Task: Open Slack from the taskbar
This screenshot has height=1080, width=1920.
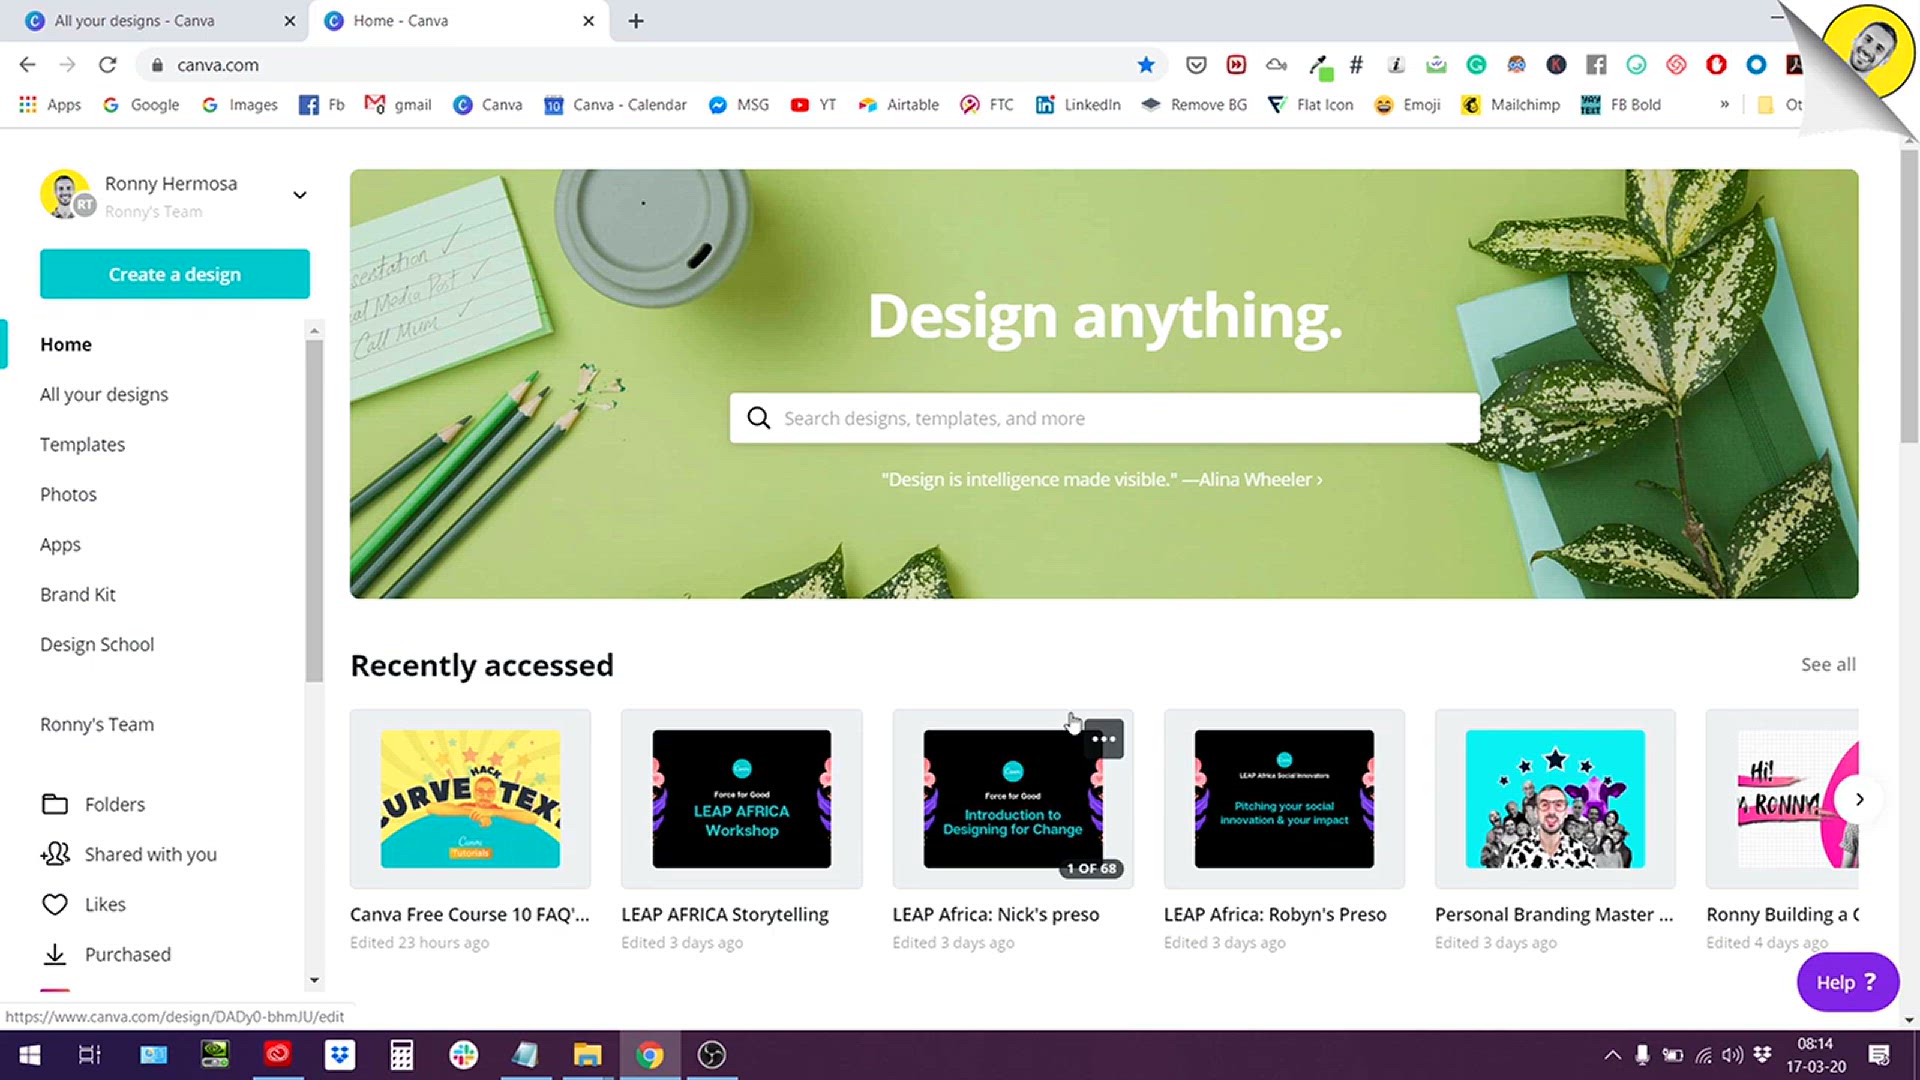Action: pos(463,1055)
